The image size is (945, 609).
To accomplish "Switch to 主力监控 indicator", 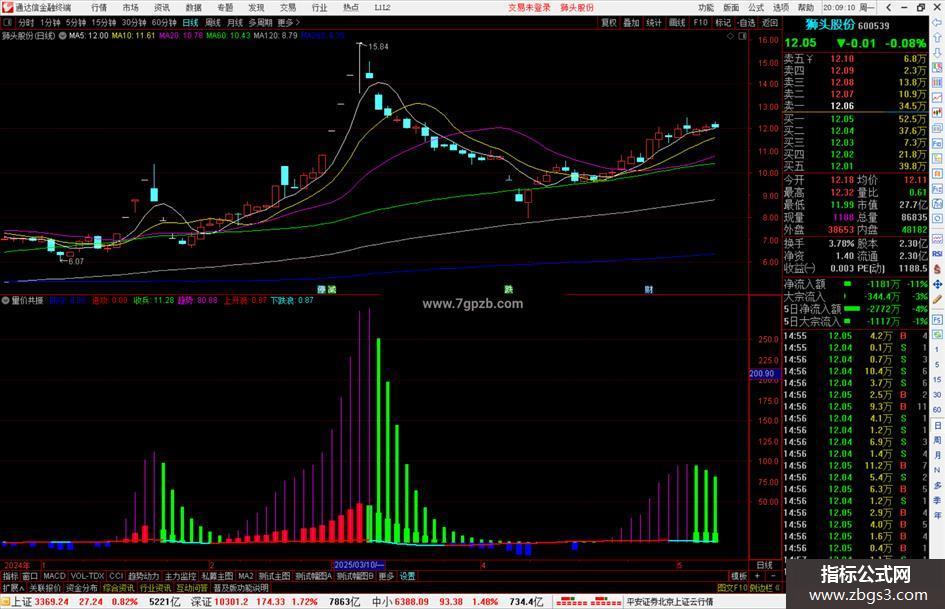I will (180, 576).
